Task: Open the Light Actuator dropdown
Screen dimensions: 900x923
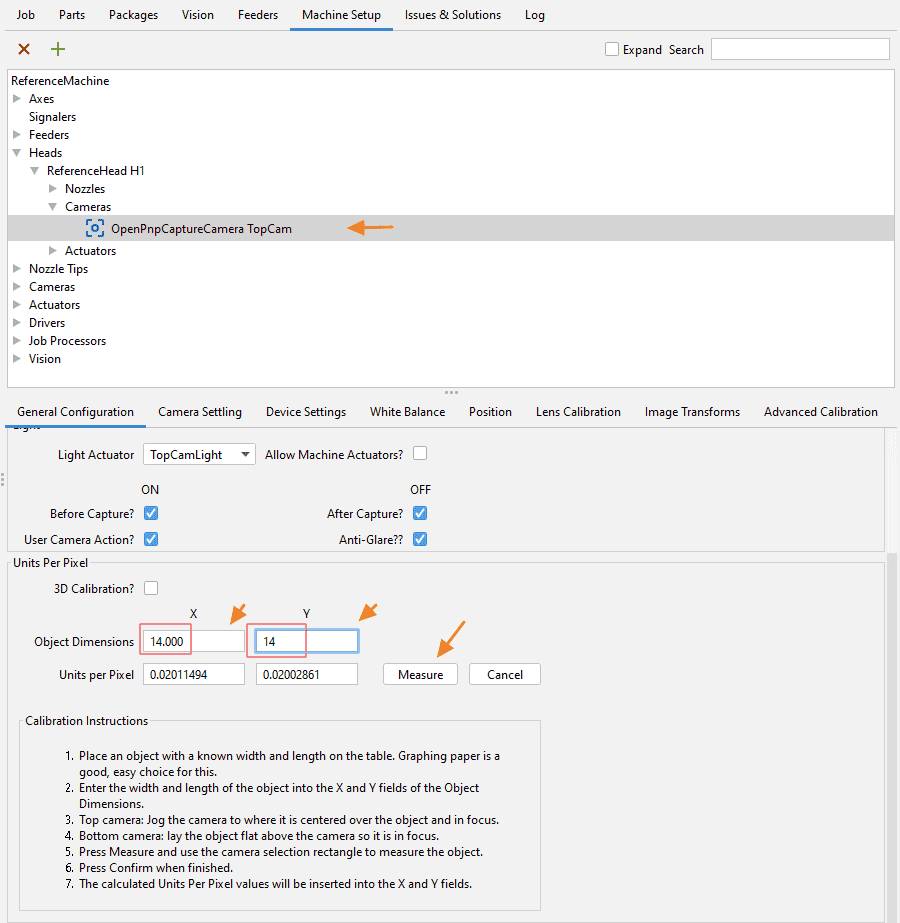Action: pyautogui.click(x=199, y=454)
